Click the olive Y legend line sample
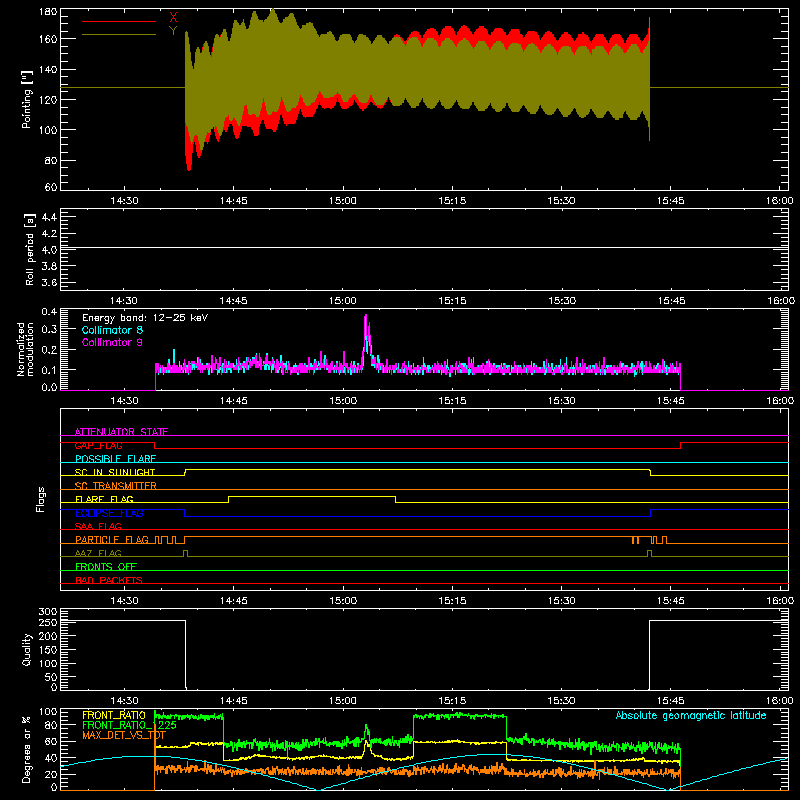Screen dimensions: 800x800 119,35
